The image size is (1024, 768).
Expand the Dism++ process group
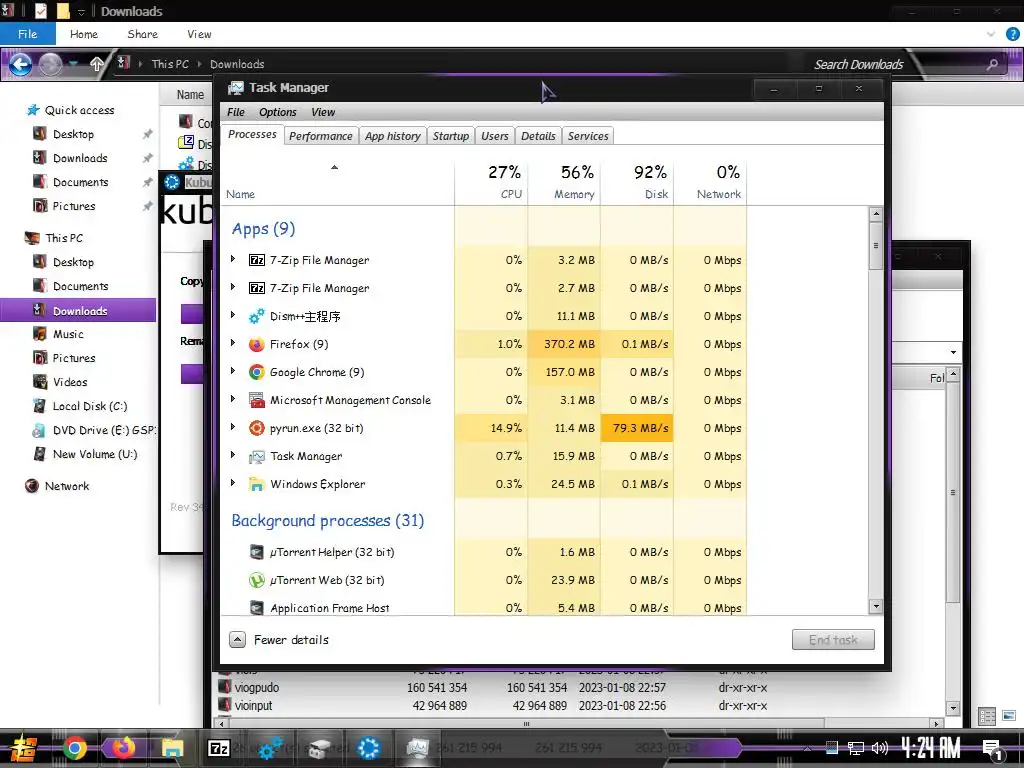[233, 315]
